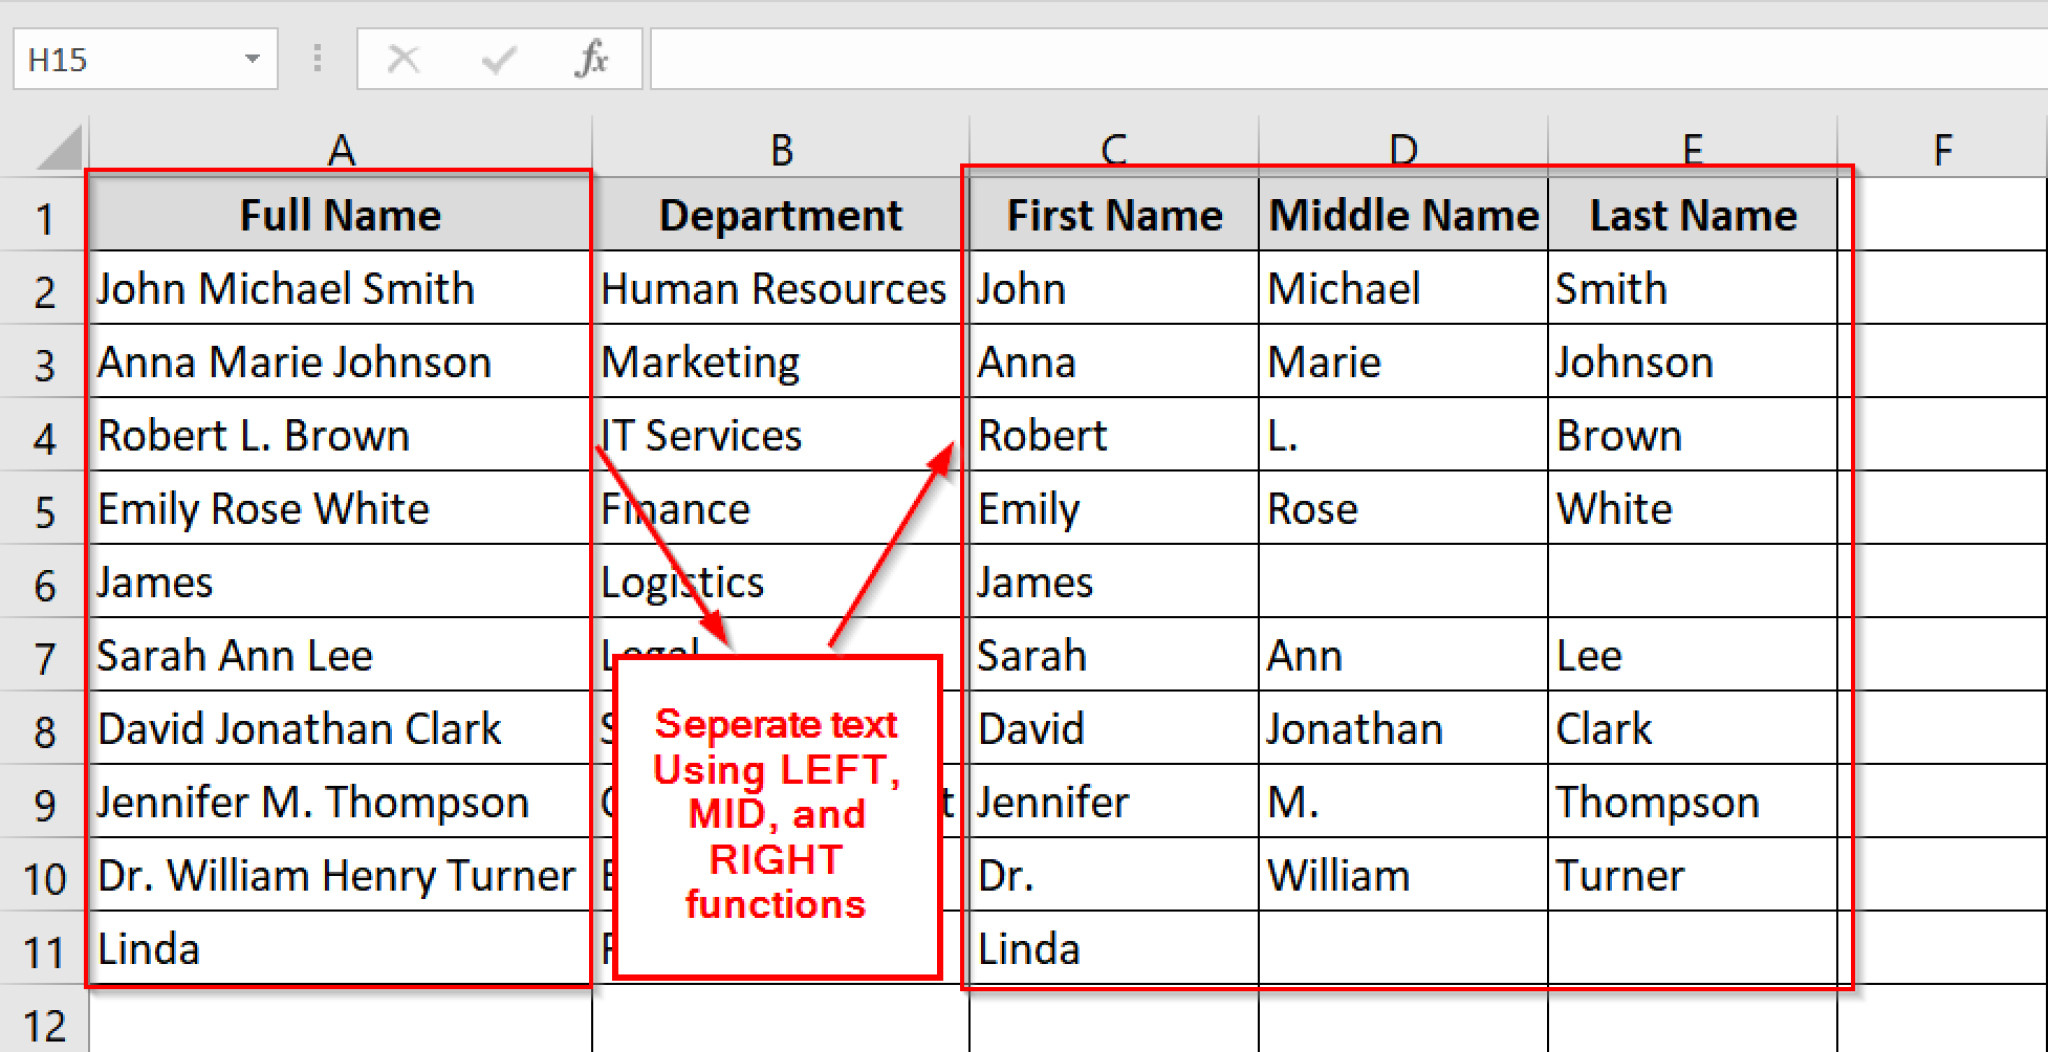Viewport: 2048px width, 1052px height.
Task: Select the John Michael Smith cell
Action: (x=340, y=288)
